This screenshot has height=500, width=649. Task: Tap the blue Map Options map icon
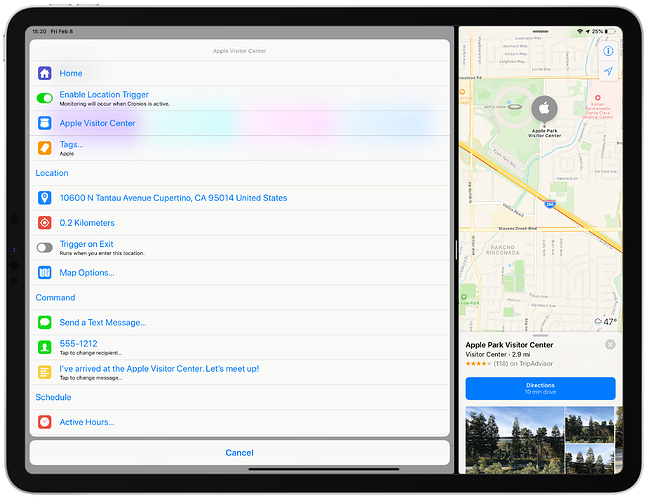45,272
